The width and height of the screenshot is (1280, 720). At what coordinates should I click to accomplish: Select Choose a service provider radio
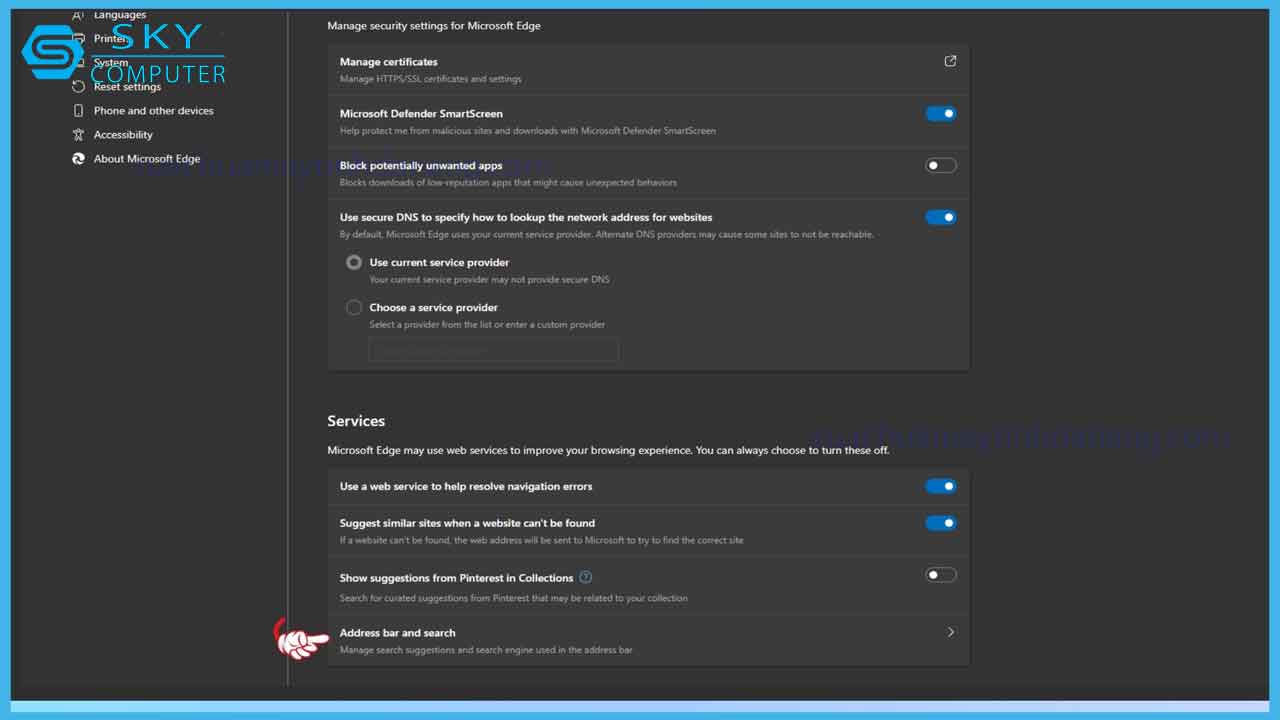pos(354,308)
